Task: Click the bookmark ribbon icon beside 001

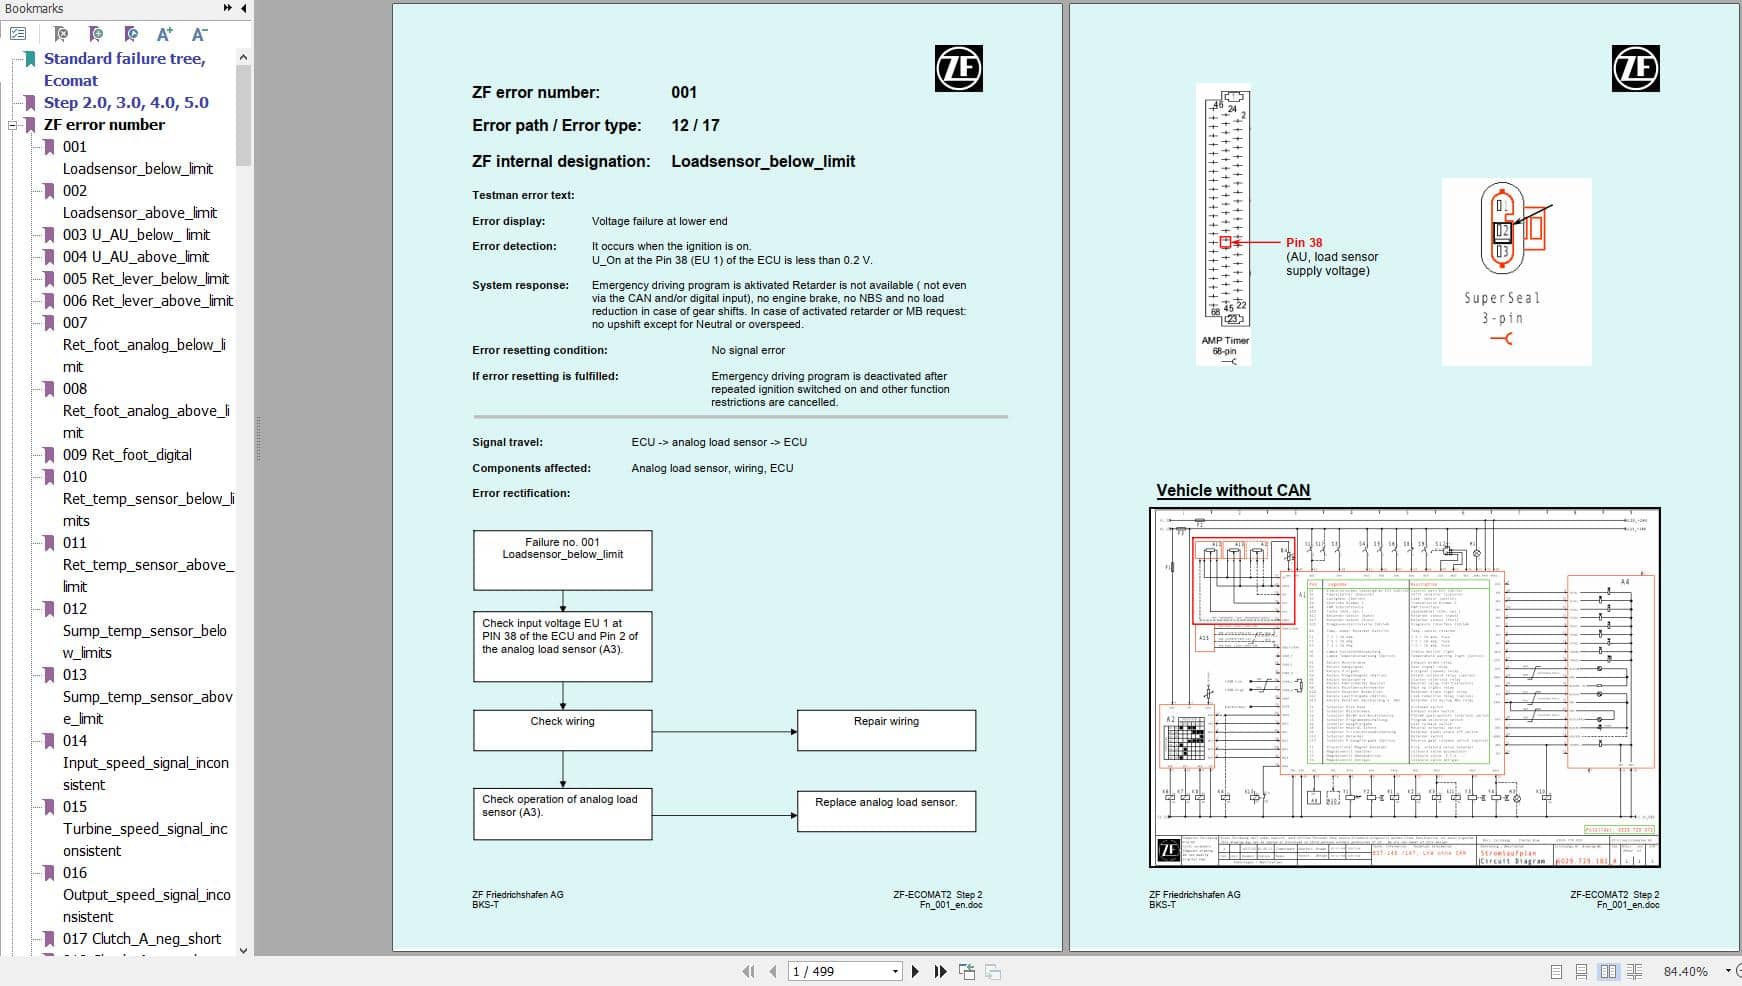Action: click(x=49, y=147)
